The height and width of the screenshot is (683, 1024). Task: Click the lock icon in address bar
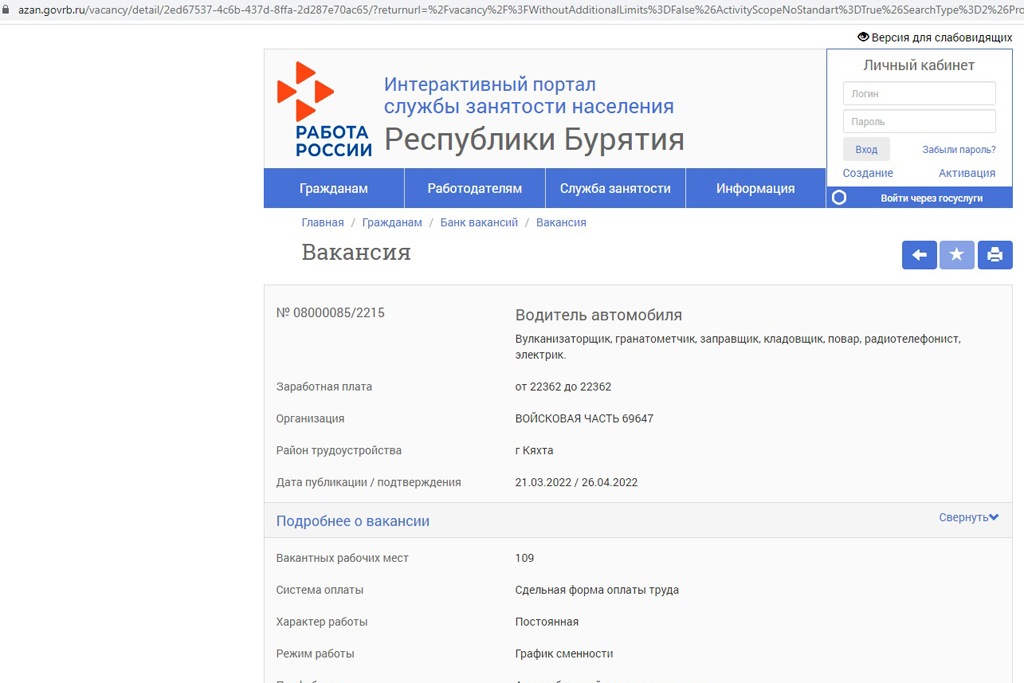tap(6, 8)
